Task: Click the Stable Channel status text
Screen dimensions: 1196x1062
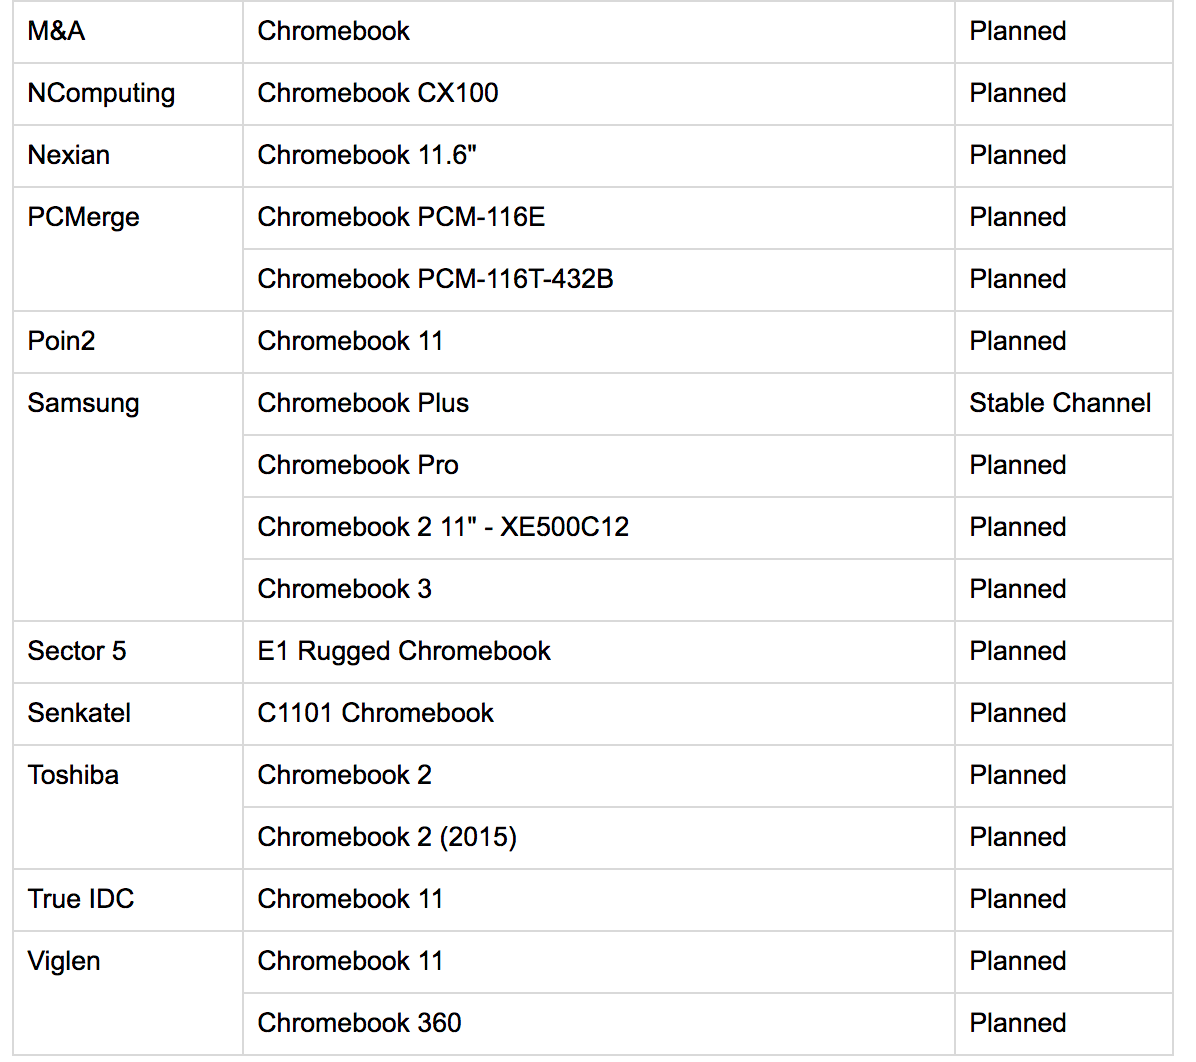Action: tap(1060, 403)
